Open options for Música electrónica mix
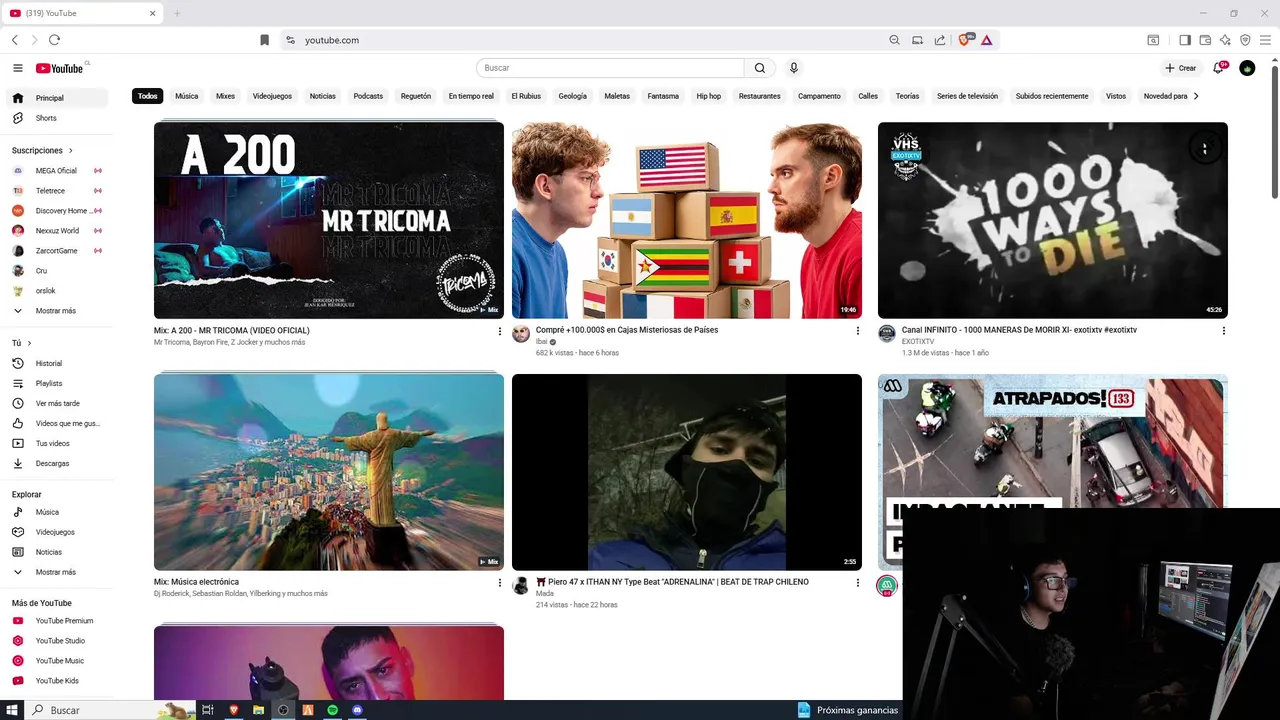1280x720 pixels. coord(500,583)
